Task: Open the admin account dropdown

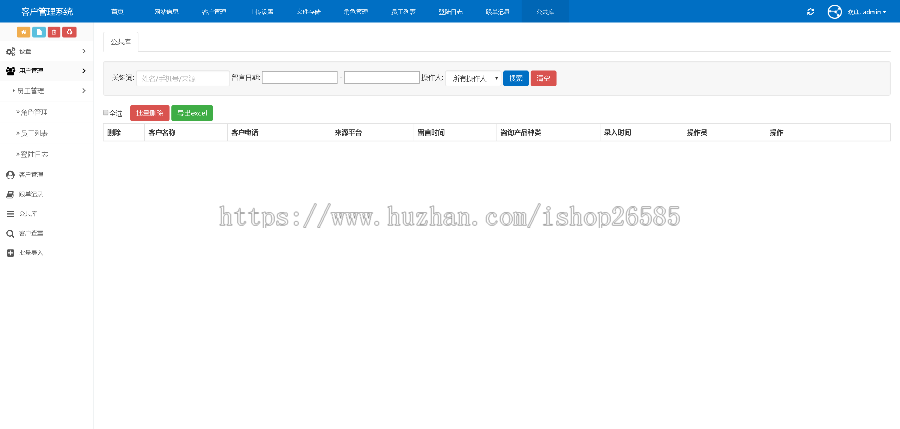Action: [867, 11]
